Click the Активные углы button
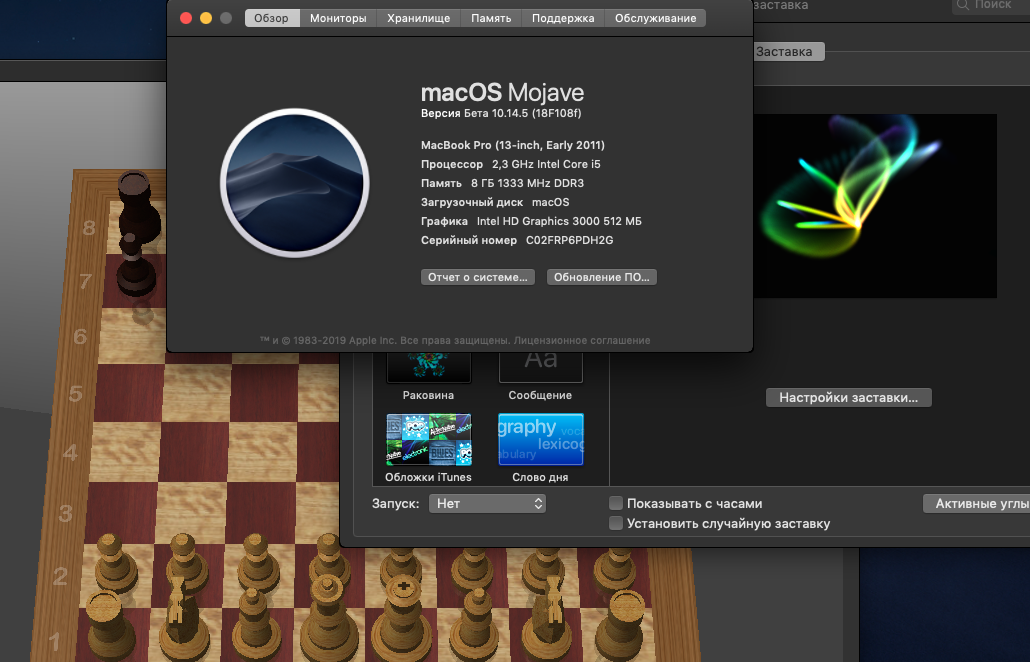Viewport: 1030px width, 662px height. pos(977,504)
